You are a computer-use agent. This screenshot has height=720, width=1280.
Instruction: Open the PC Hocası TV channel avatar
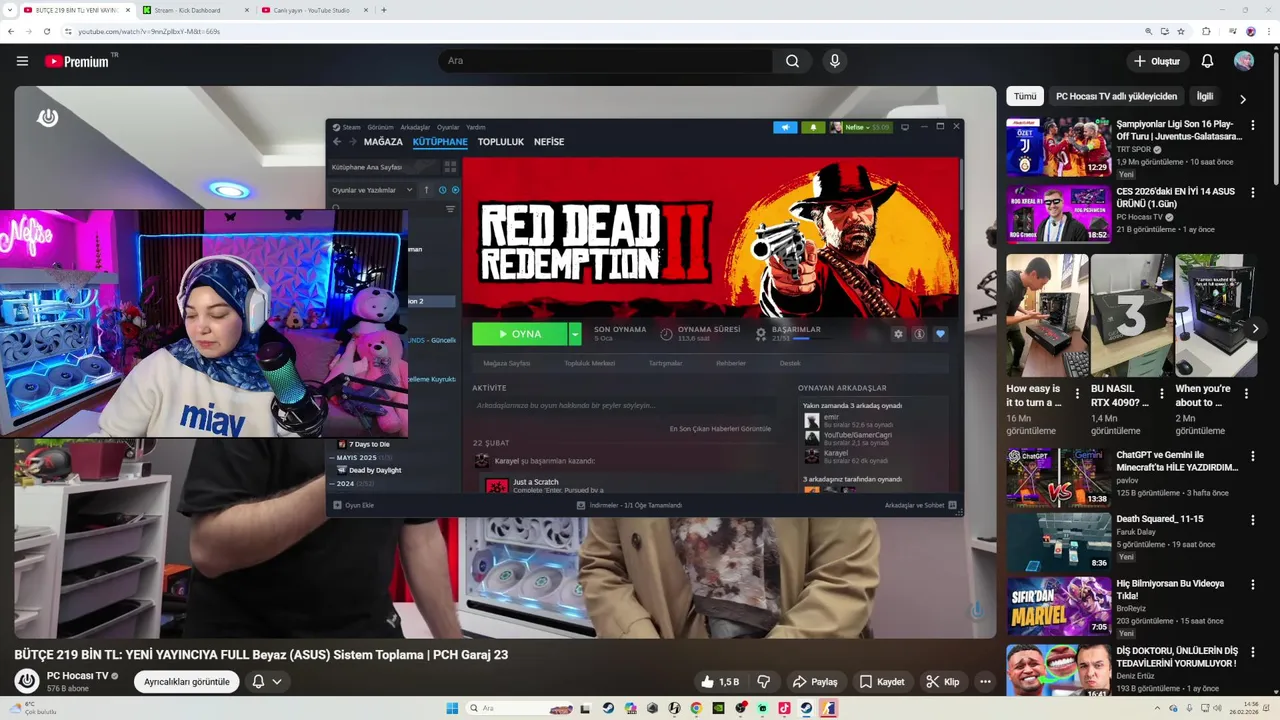(27, 681)
